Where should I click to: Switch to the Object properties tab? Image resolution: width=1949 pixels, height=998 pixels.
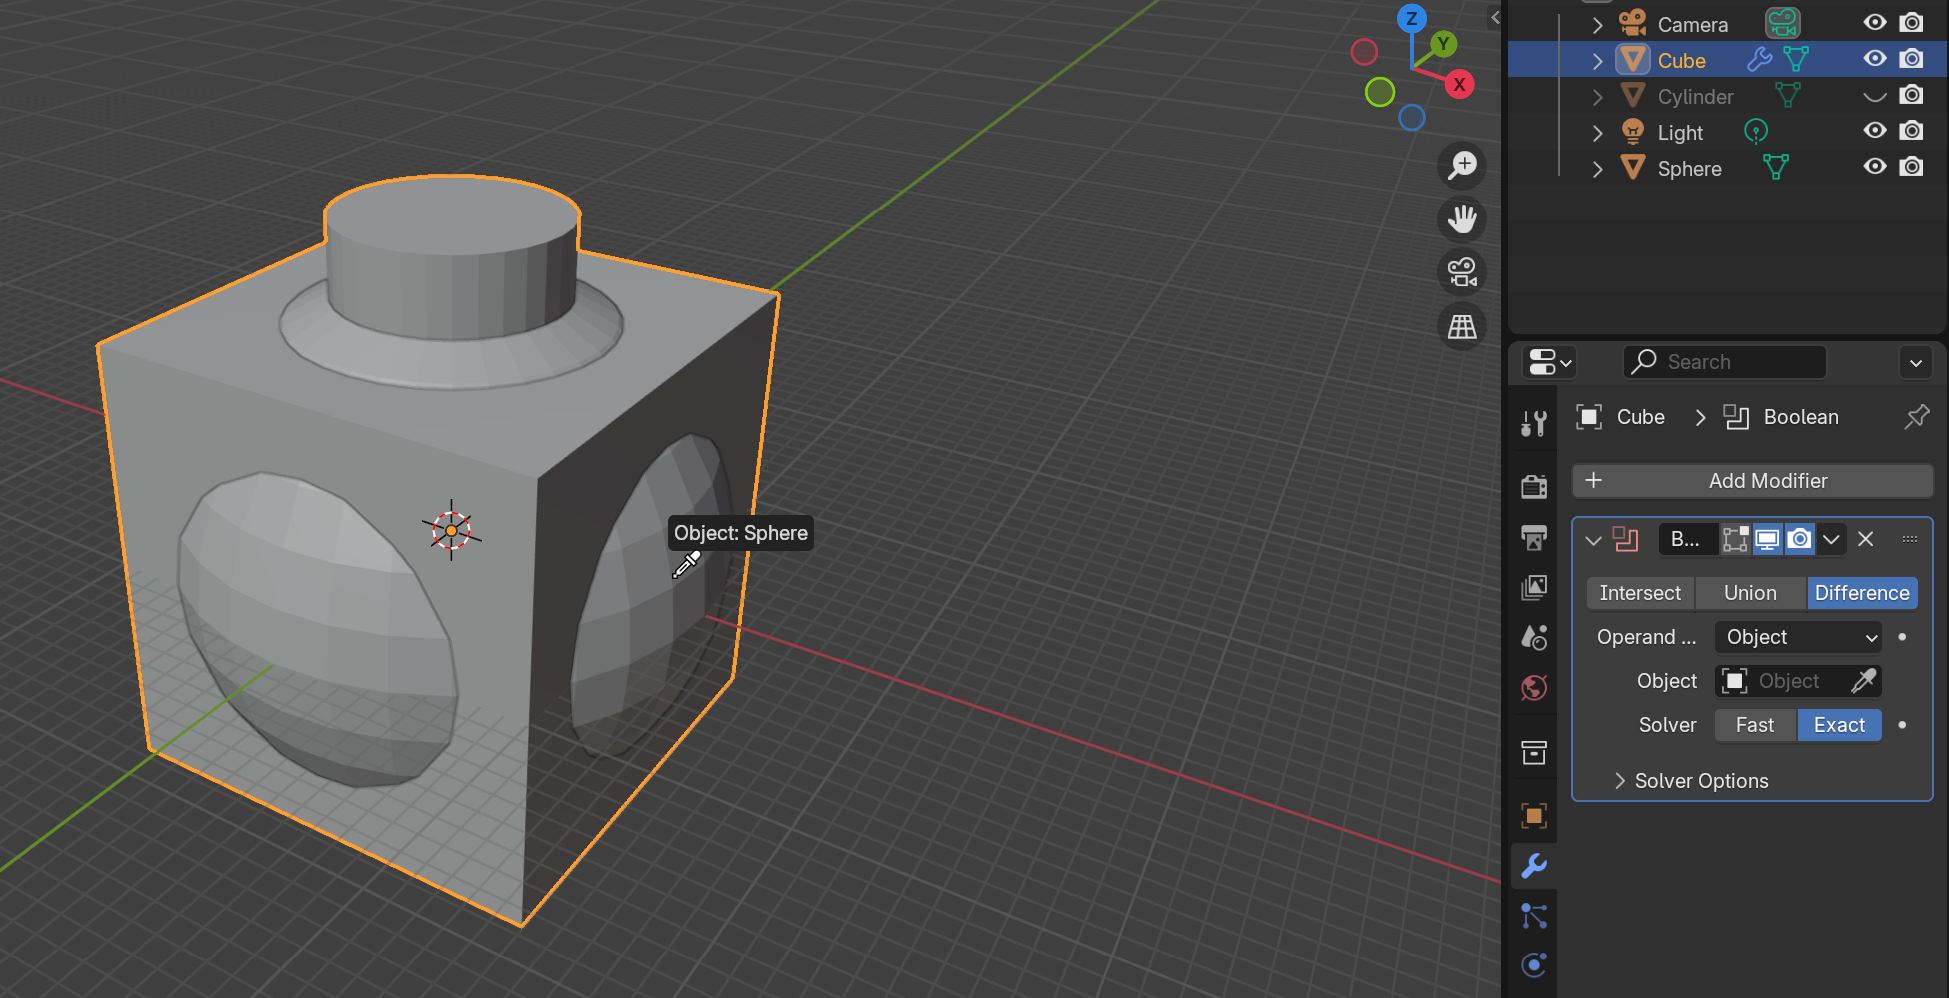(x=1533, y=815)
